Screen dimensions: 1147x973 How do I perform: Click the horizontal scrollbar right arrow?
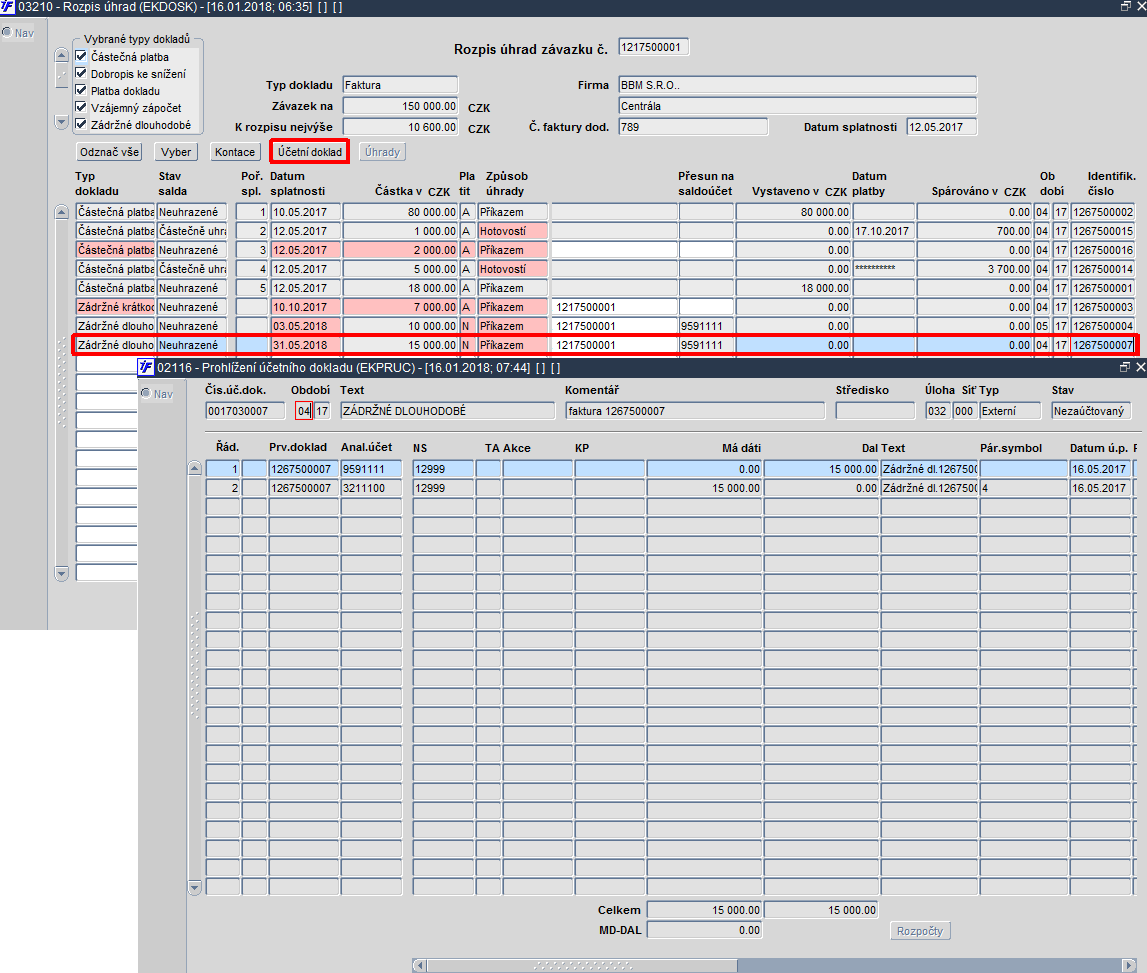pyautogui.click(x=1129, y=966)
